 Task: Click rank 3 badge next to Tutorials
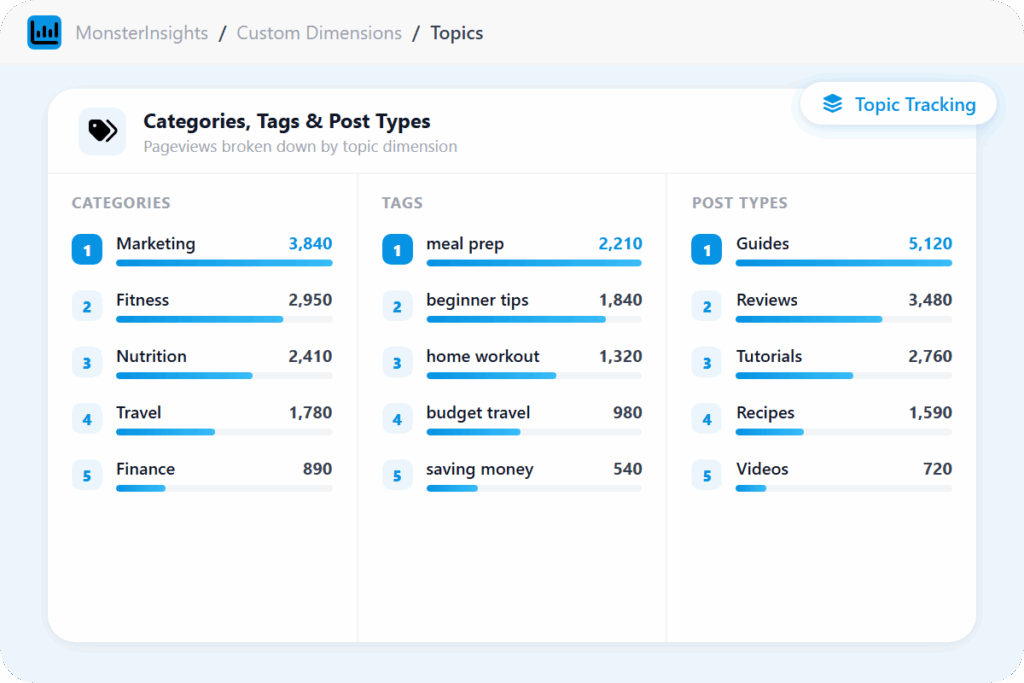[x=707, y=362]
